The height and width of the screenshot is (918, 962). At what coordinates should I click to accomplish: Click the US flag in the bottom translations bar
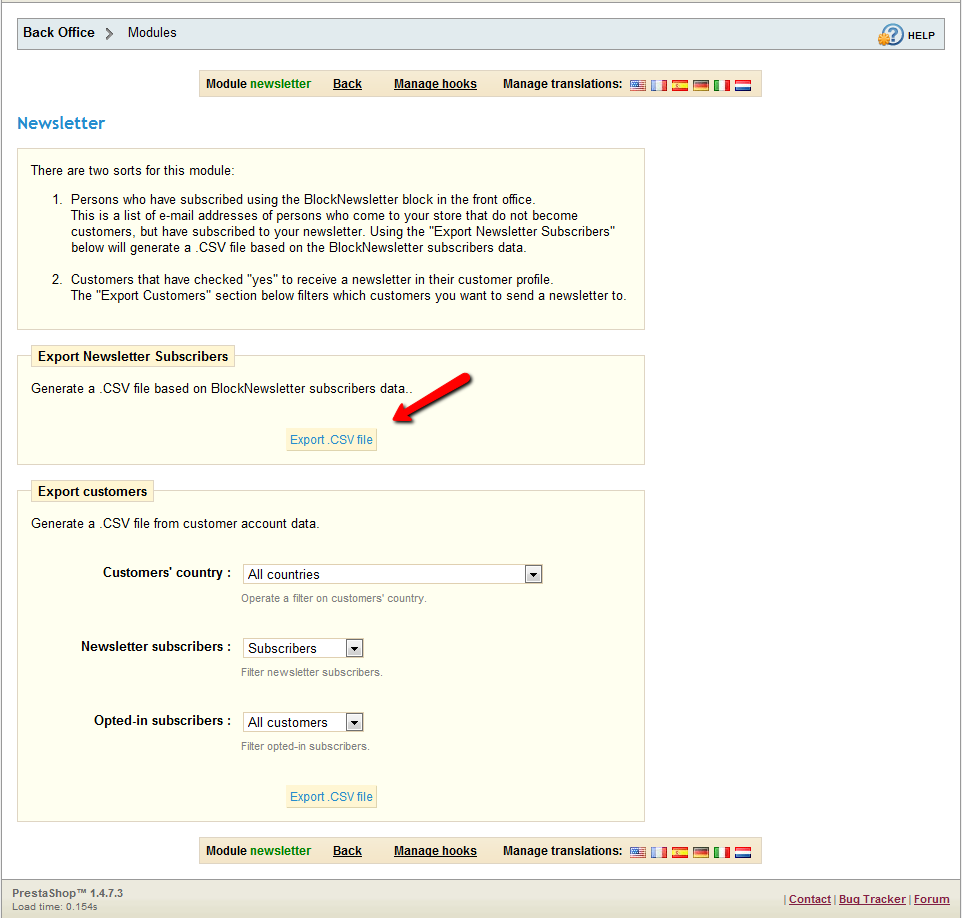pos(637,852)
